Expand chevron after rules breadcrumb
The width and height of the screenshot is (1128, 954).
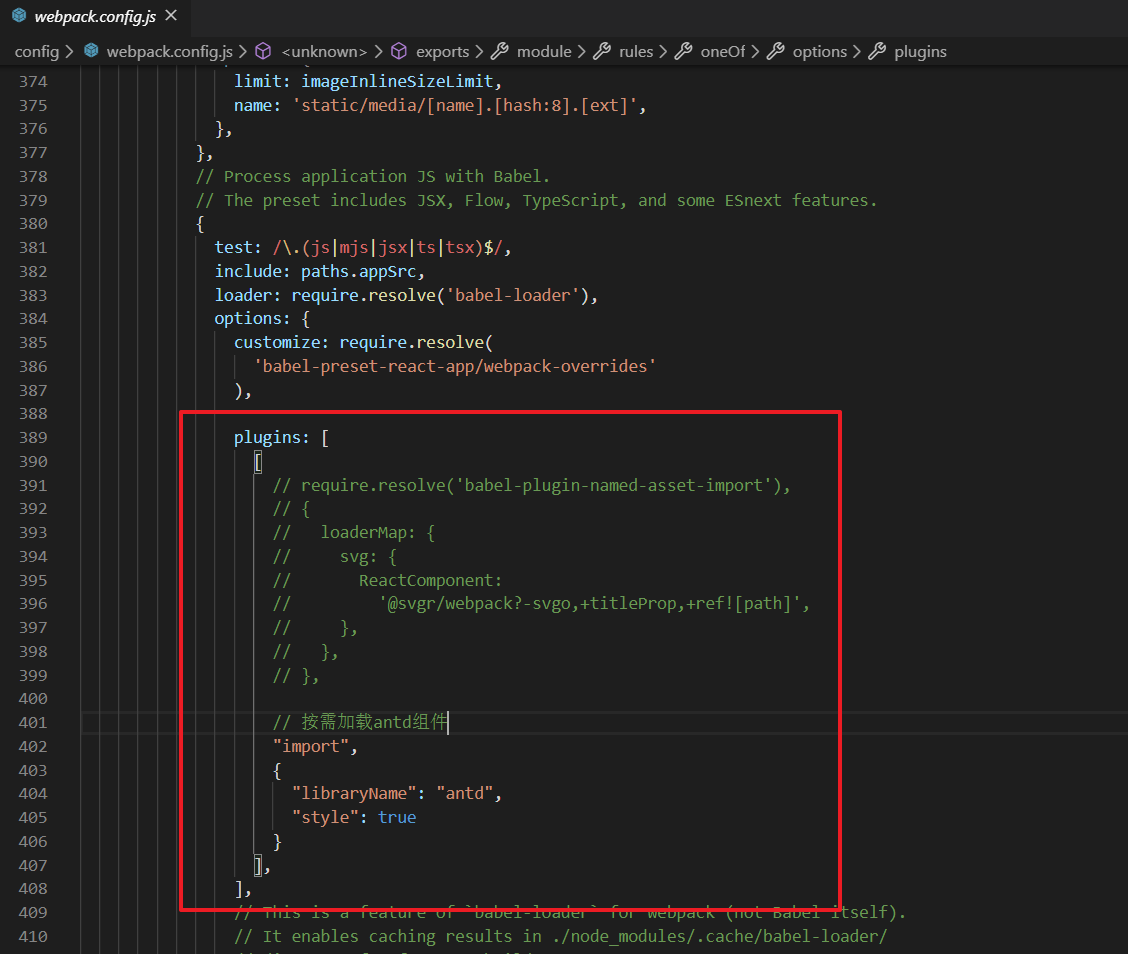pos(663,52)
